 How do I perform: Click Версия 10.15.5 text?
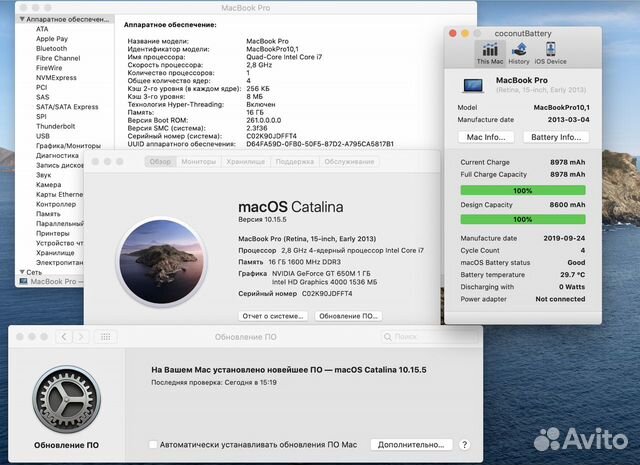tap(262, 219)
